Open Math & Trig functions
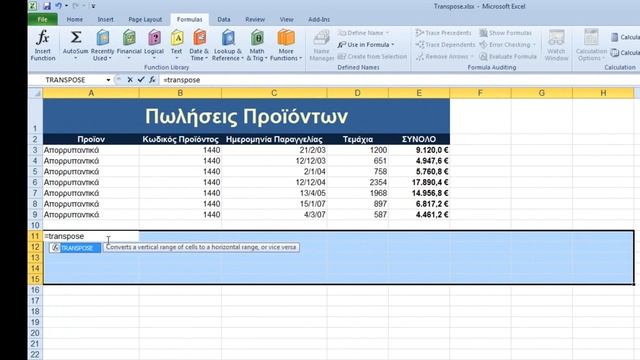The height and width of the screenshot is (360, 640). point(257,45)
